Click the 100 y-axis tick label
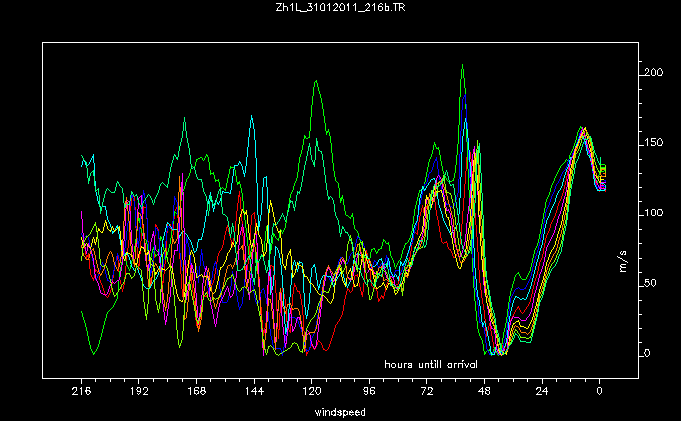Screen dimensions: 681x421 [654, 213]
